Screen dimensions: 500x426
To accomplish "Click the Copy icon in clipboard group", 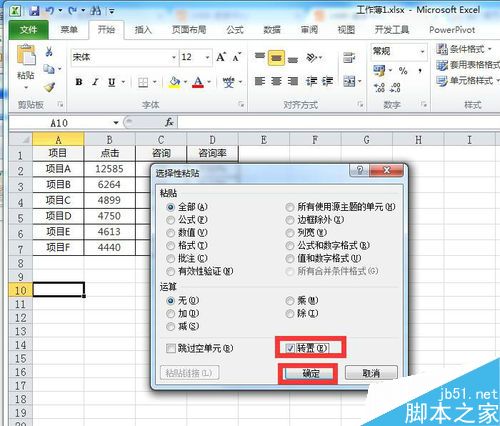I will (x=49, y=69).
